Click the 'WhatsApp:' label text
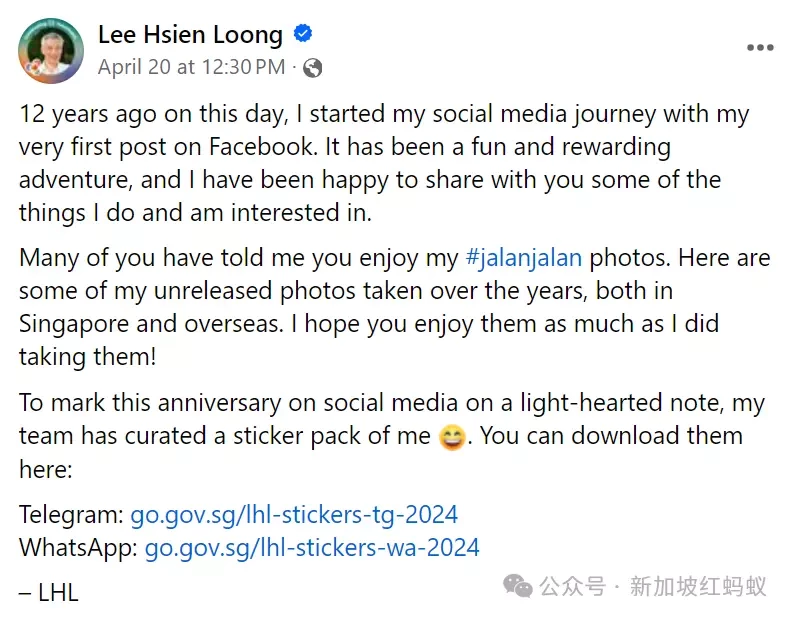792x618 pixels. coord(78,548)
